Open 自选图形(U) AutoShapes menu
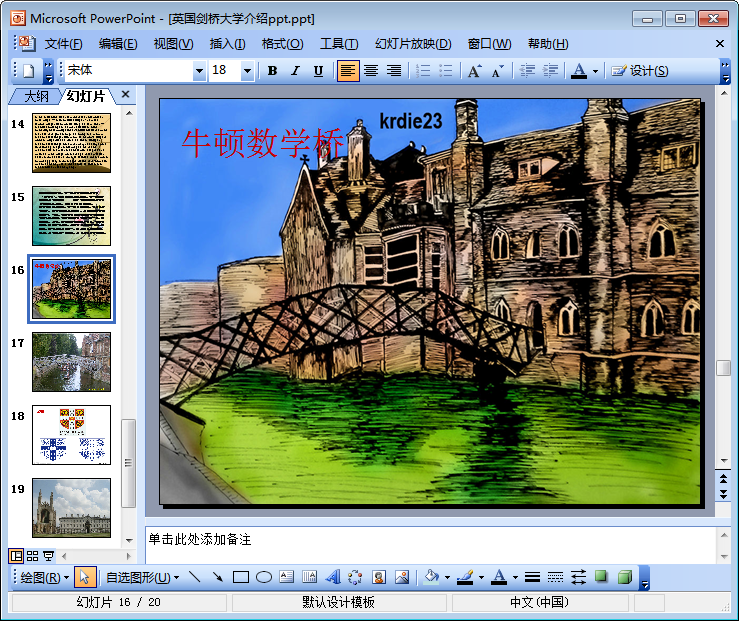The image size is (739, 621). click(142, 578)
